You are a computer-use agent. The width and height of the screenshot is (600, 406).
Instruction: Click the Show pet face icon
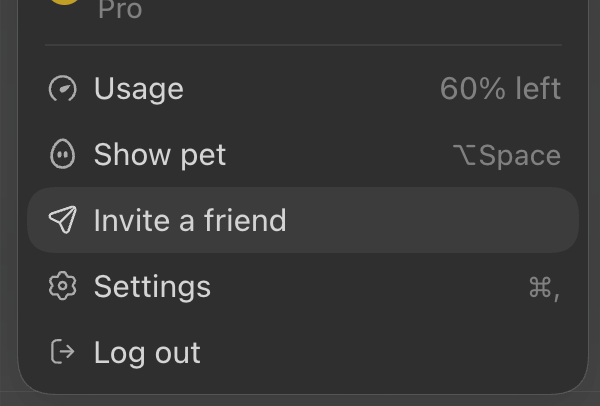(62, 154)
